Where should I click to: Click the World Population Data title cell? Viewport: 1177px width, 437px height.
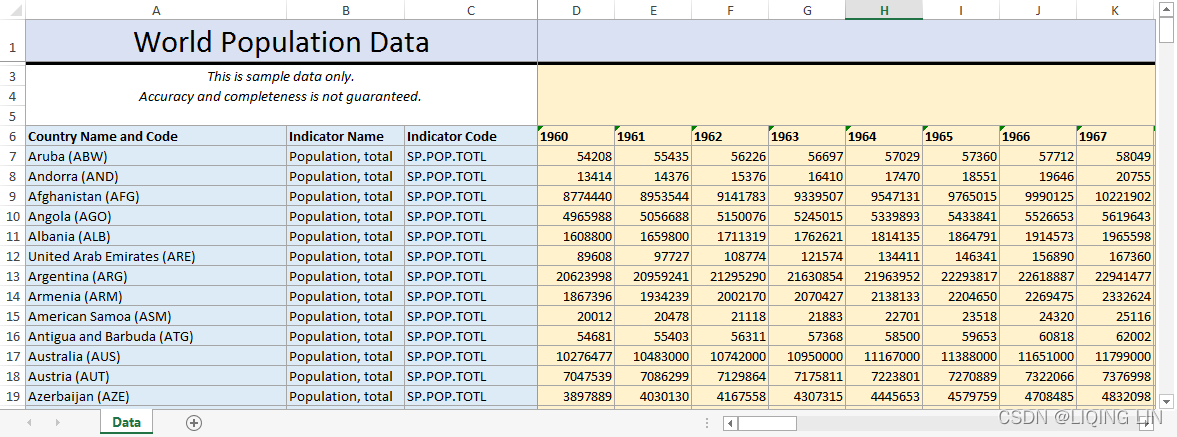point(281,41)
